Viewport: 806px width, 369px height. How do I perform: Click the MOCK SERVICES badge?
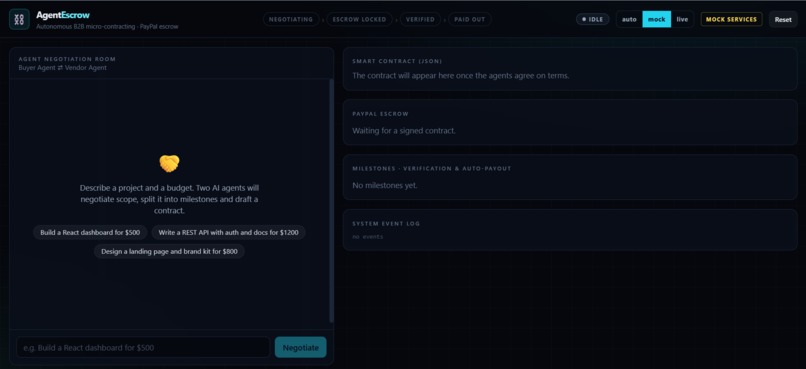[731, 20]
